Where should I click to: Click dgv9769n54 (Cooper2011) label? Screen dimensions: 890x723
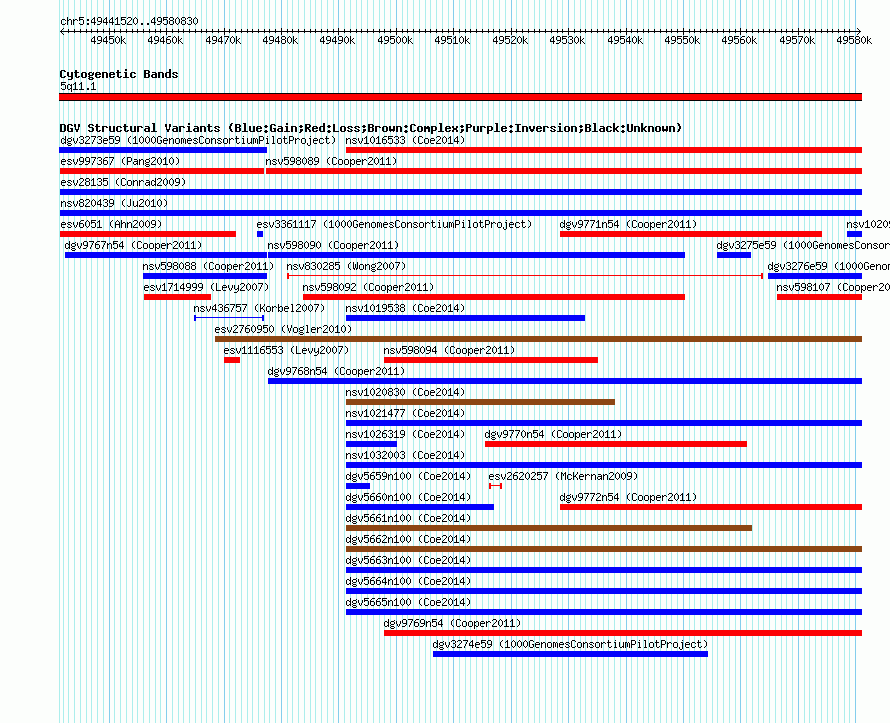[x=452, y=623]
